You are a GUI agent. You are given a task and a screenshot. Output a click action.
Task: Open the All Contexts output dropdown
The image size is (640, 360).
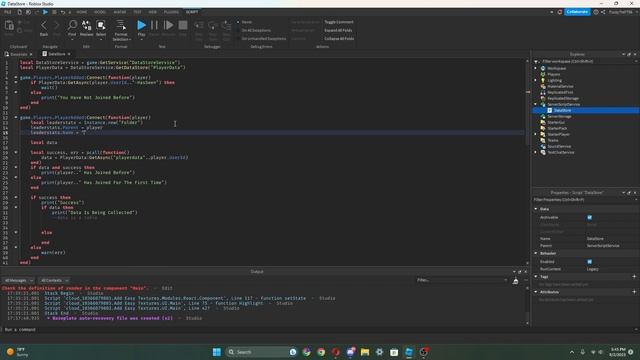click(x=54, y=280)
